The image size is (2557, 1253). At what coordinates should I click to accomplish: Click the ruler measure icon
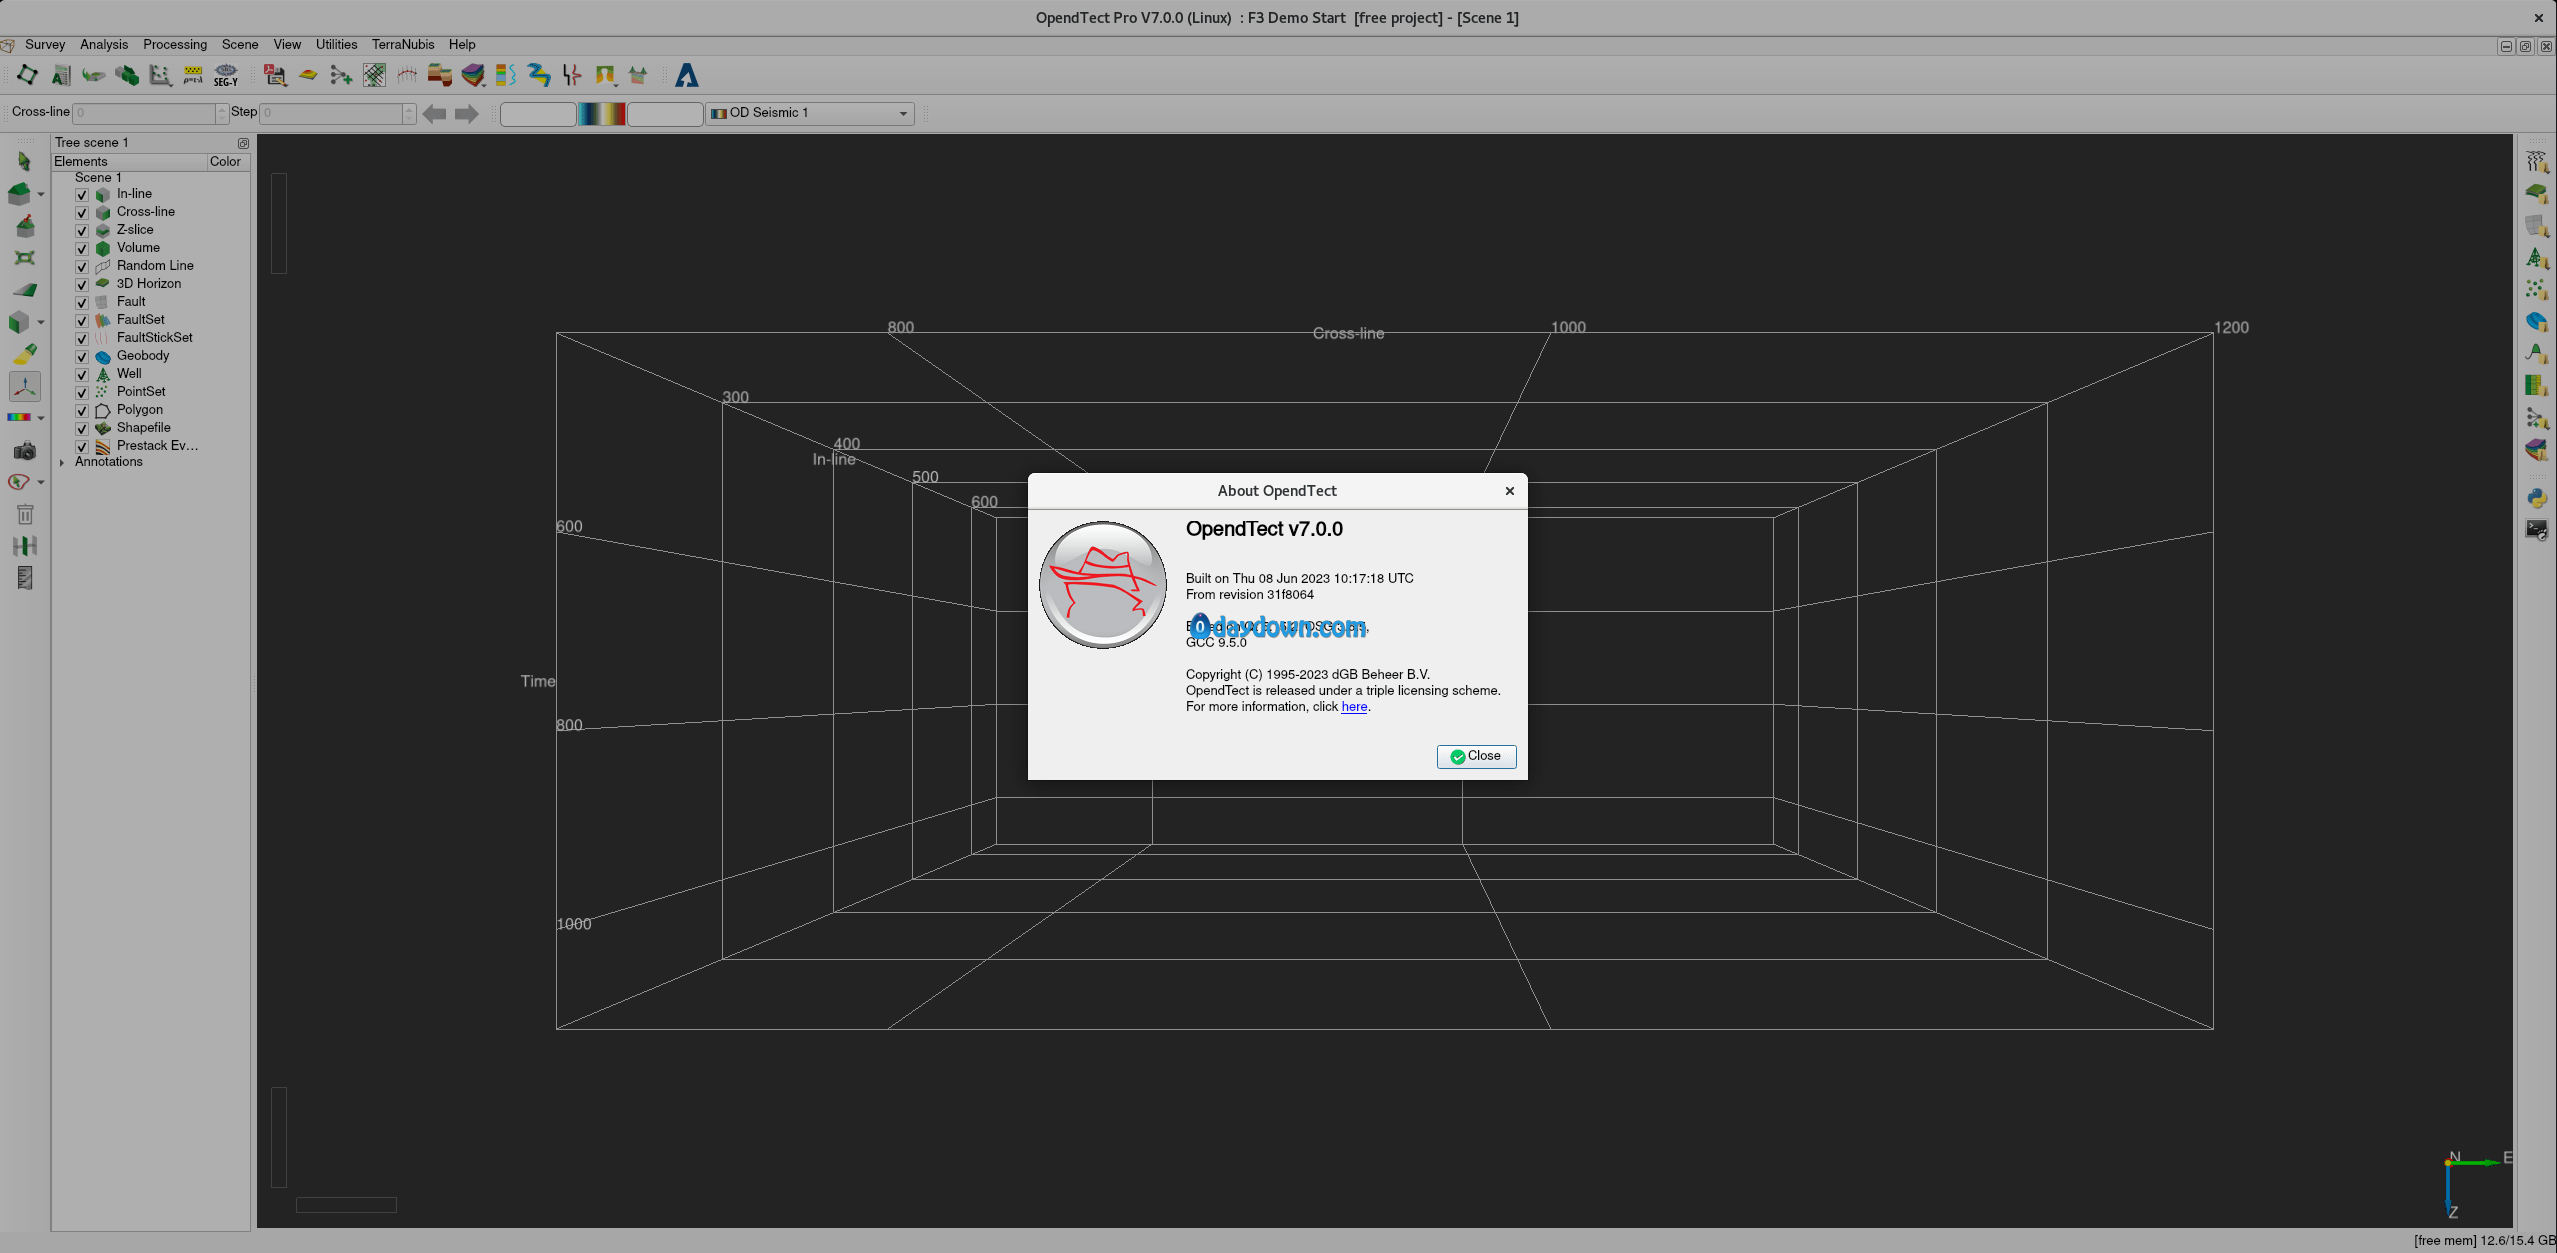25,577
